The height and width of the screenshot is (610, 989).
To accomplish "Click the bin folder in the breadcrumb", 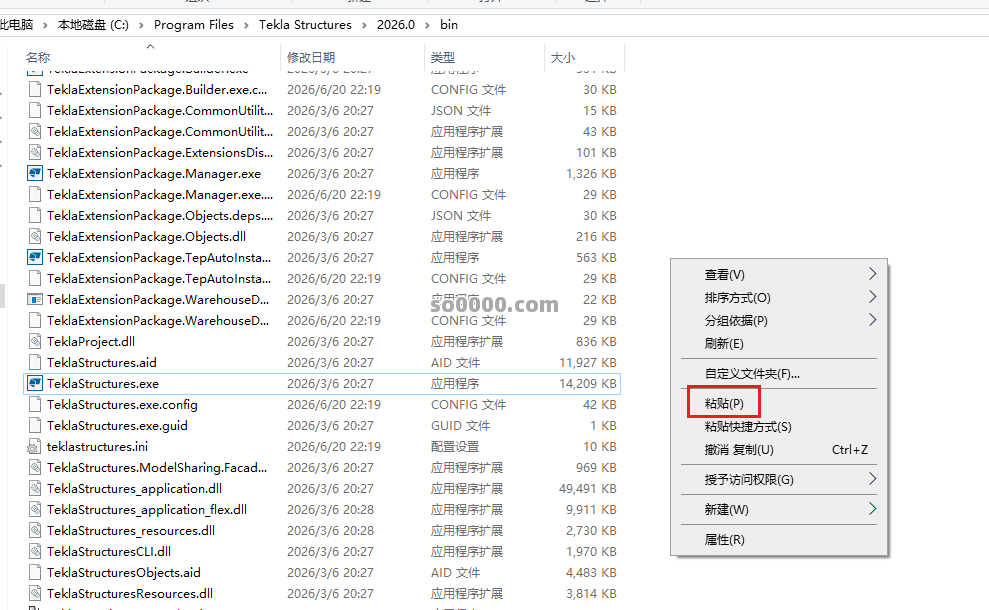I will pyautogui.click(x=449, y=25).
